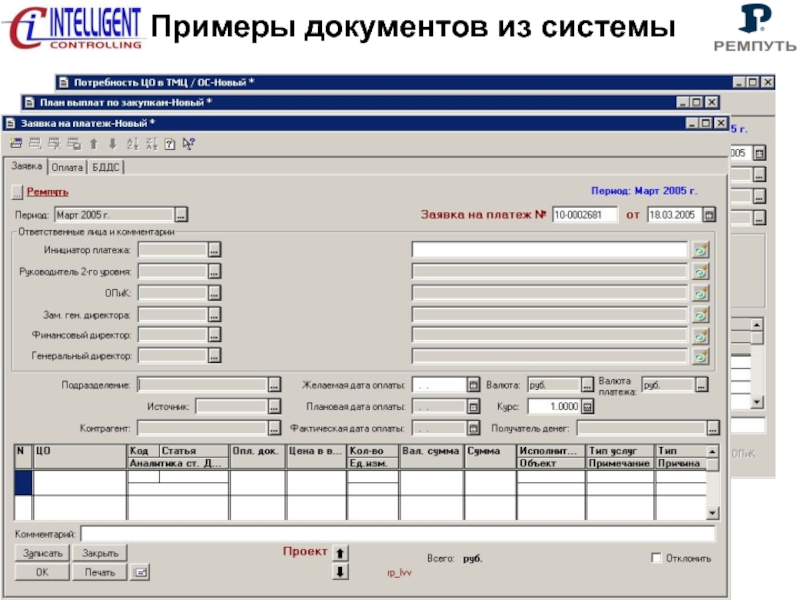Click the ЦО column header
This screenshot has height=600, width=800.
tap(80, 457)
